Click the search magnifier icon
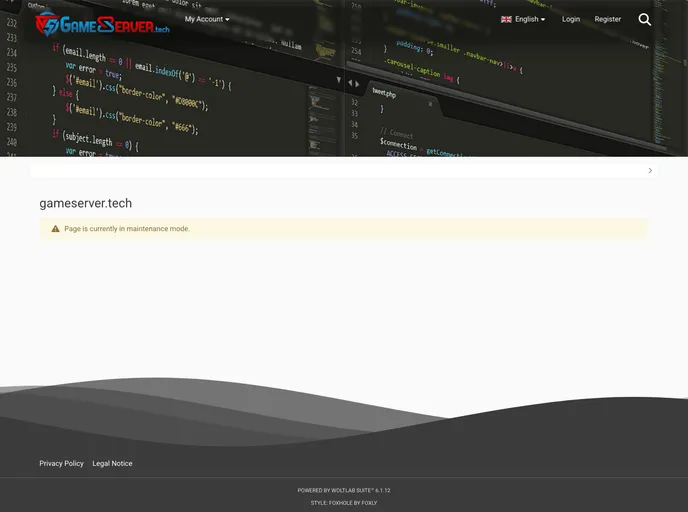 point(644,19)
